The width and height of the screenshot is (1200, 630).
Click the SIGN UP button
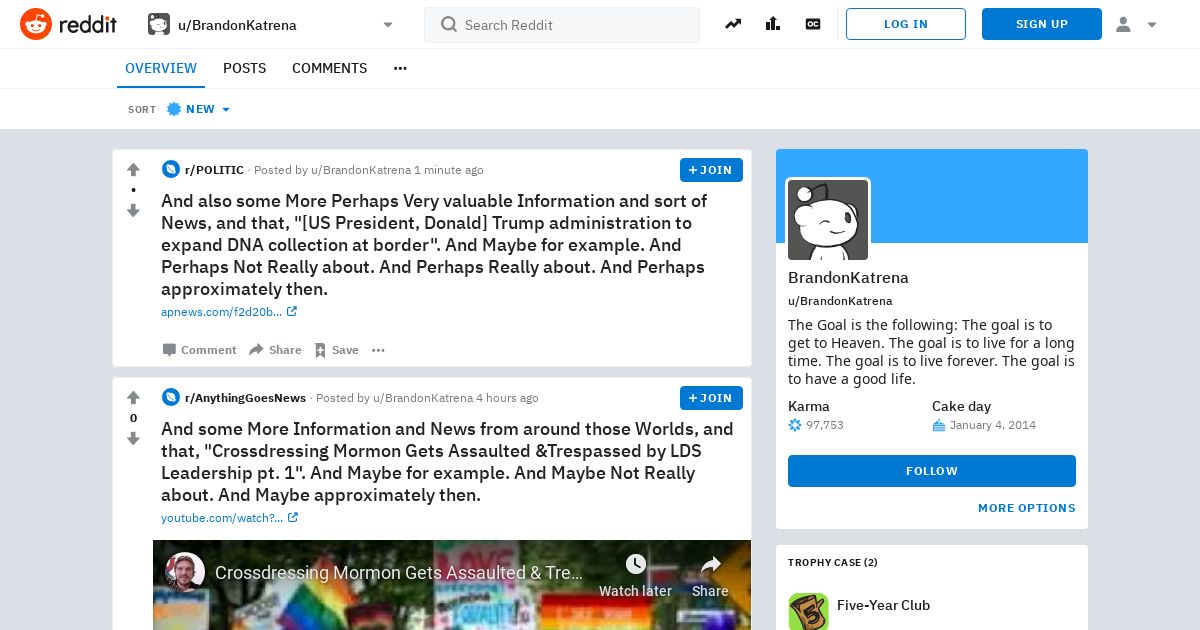click(x=1042, y=24)
